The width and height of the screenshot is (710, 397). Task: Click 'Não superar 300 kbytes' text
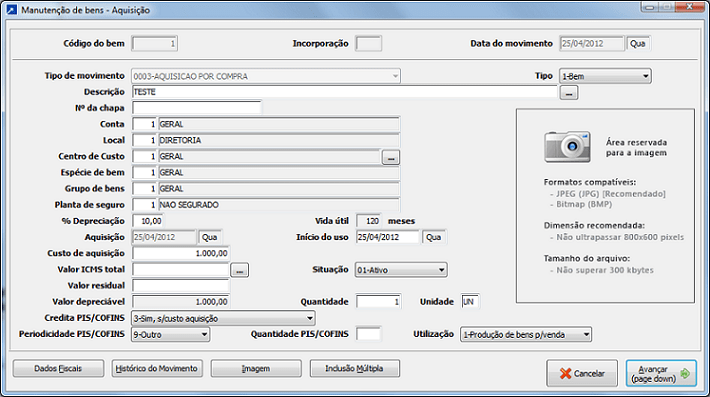(x=605, y=270)
